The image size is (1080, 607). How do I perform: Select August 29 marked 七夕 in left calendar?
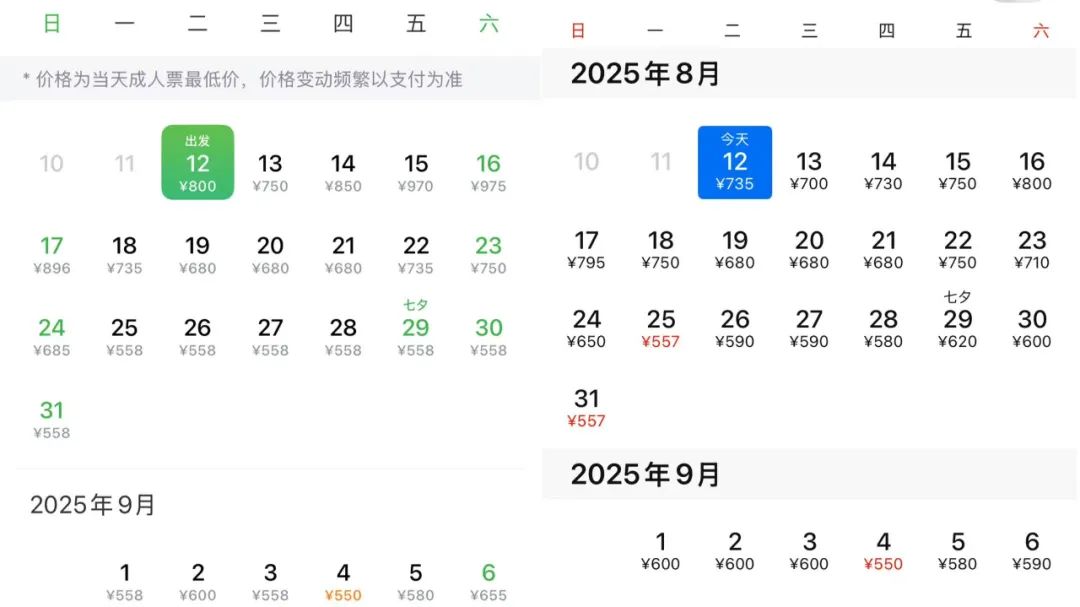click(416, 327)
